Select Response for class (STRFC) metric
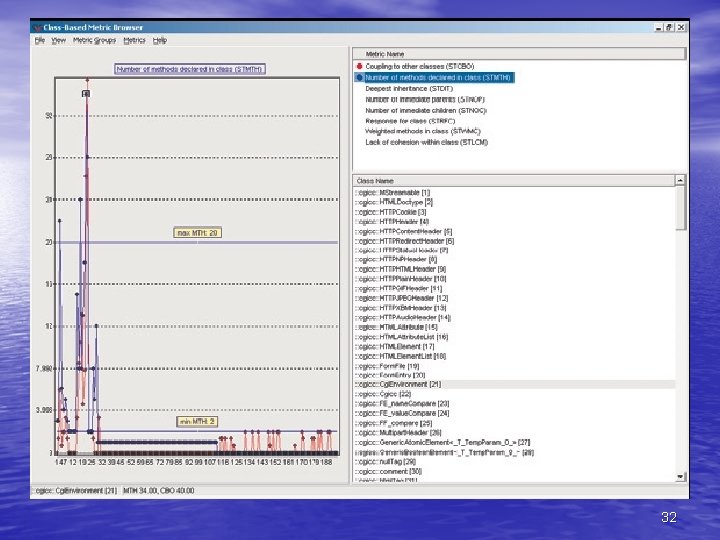720x540 pixels. tap(410, 121)
